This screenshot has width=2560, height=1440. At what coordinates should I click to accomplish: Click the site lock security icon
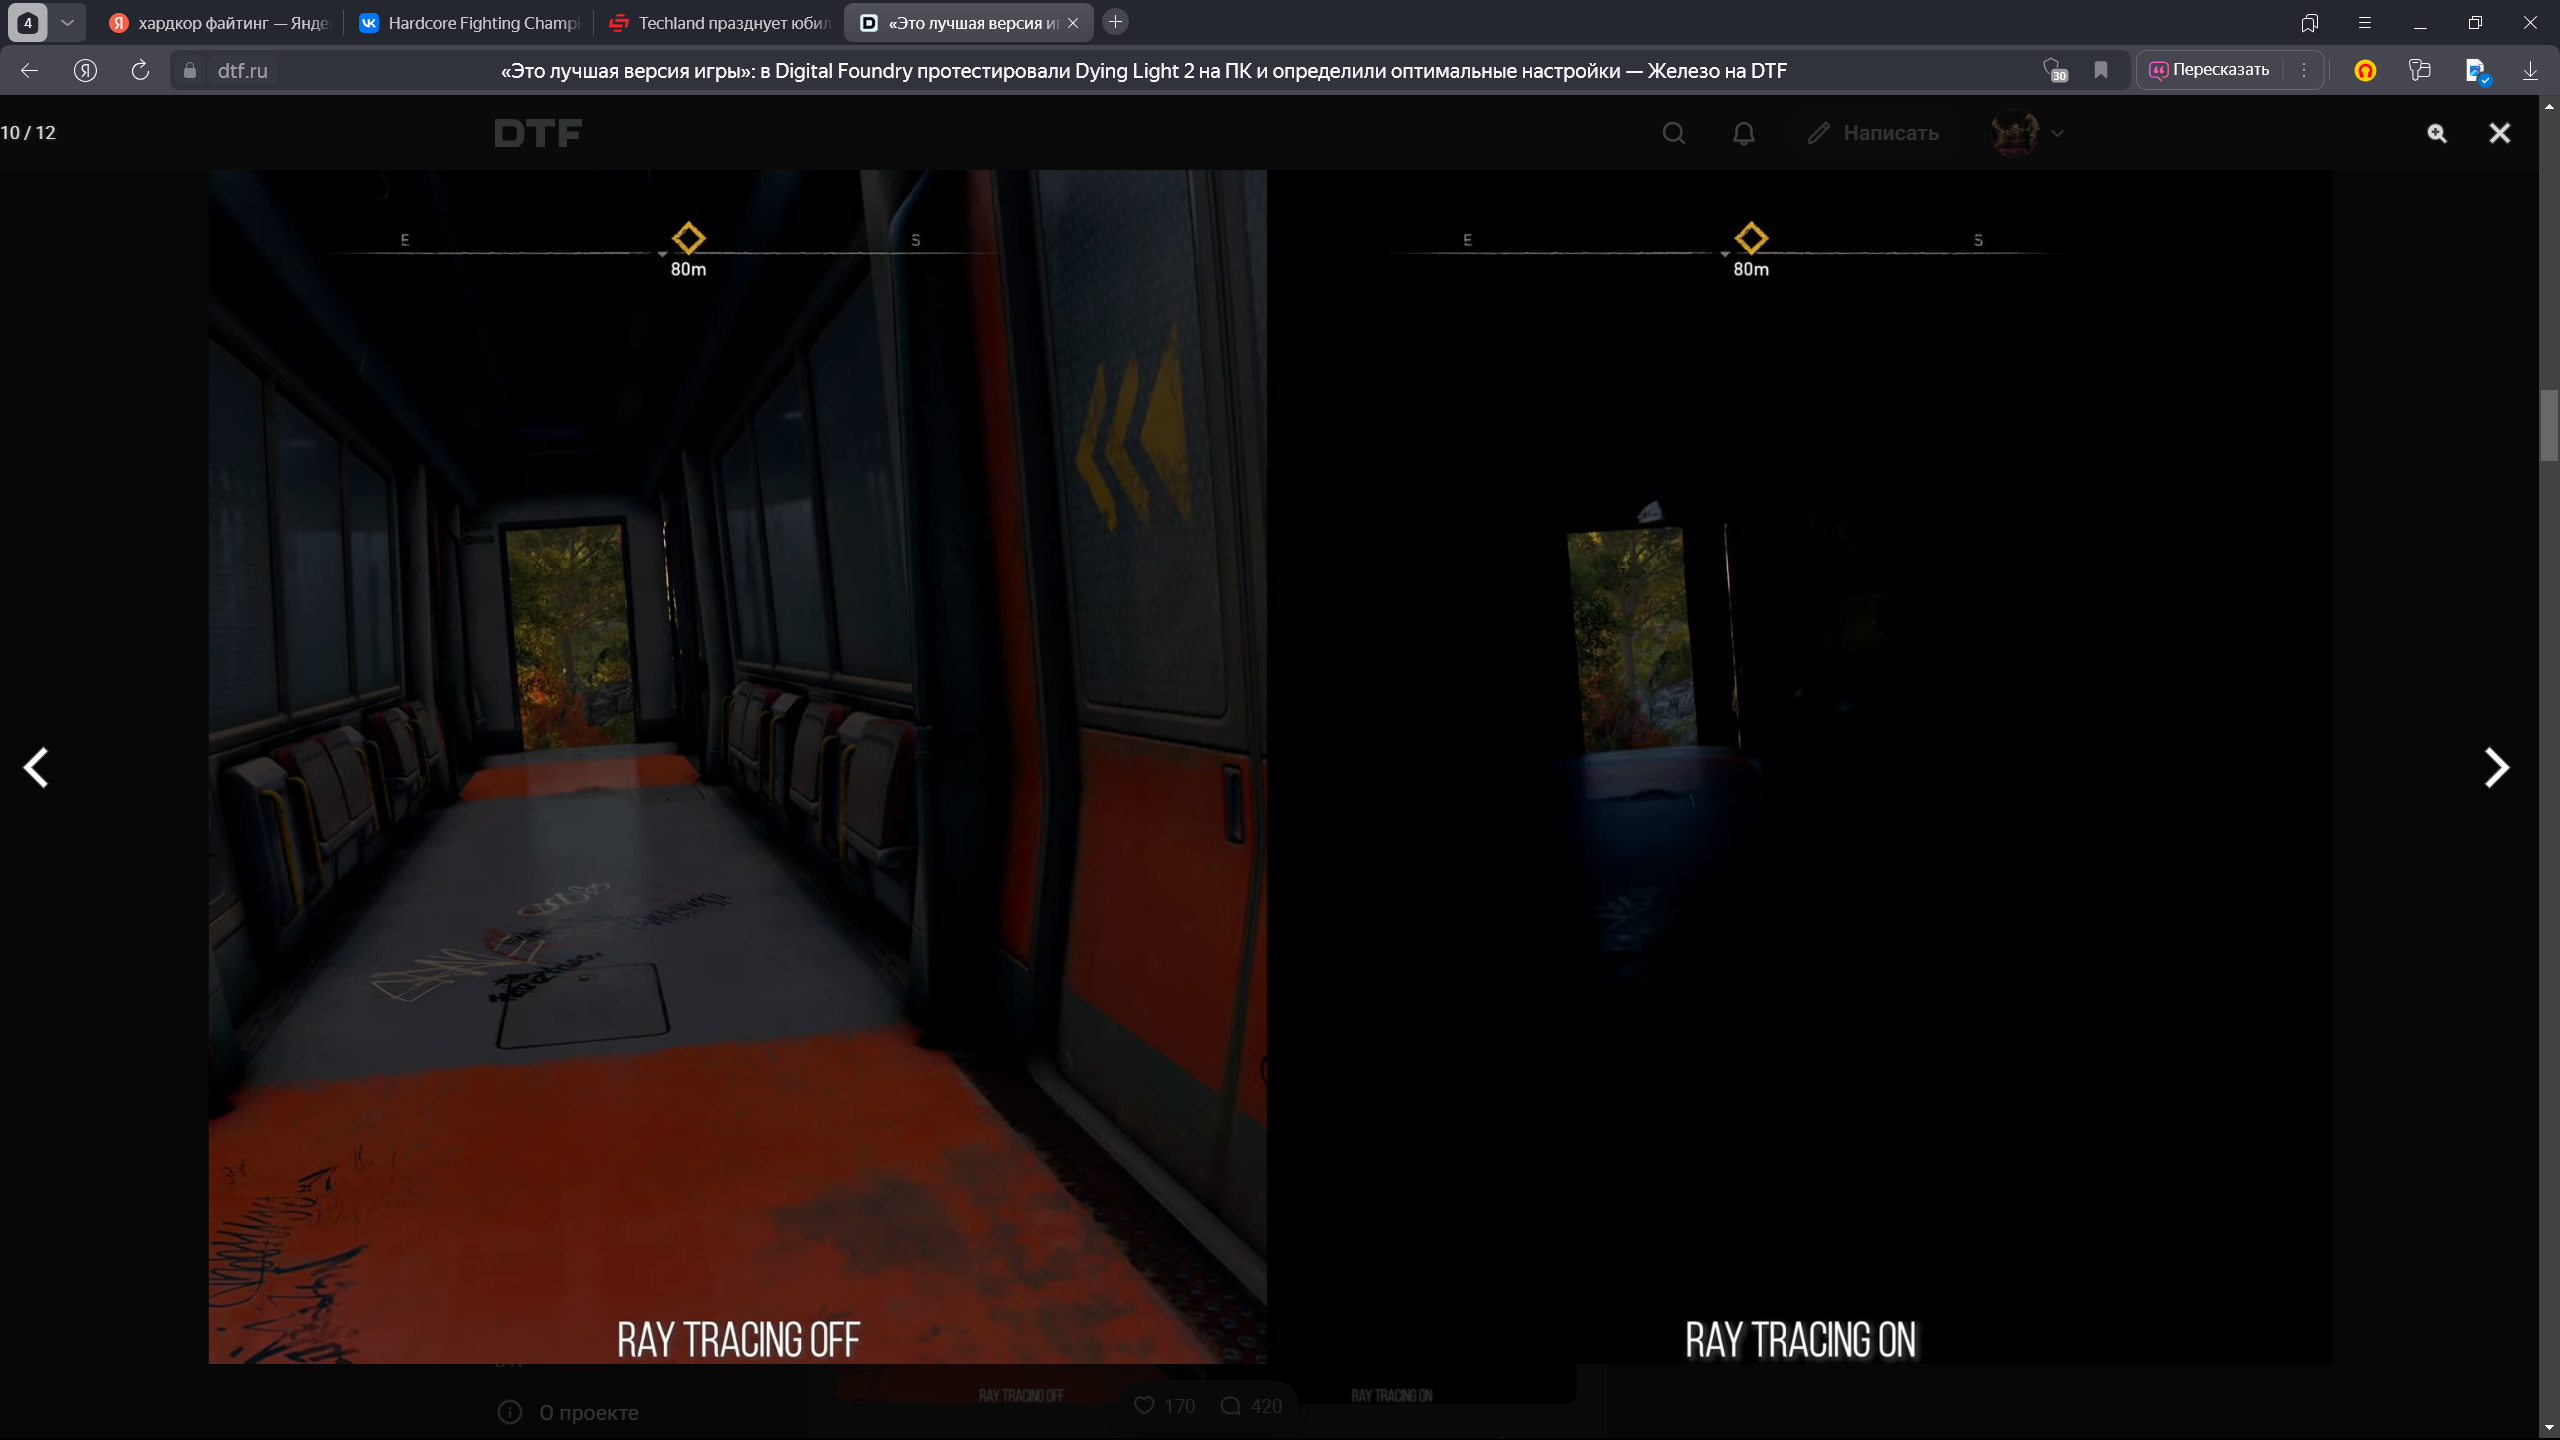tap(190, 71)
